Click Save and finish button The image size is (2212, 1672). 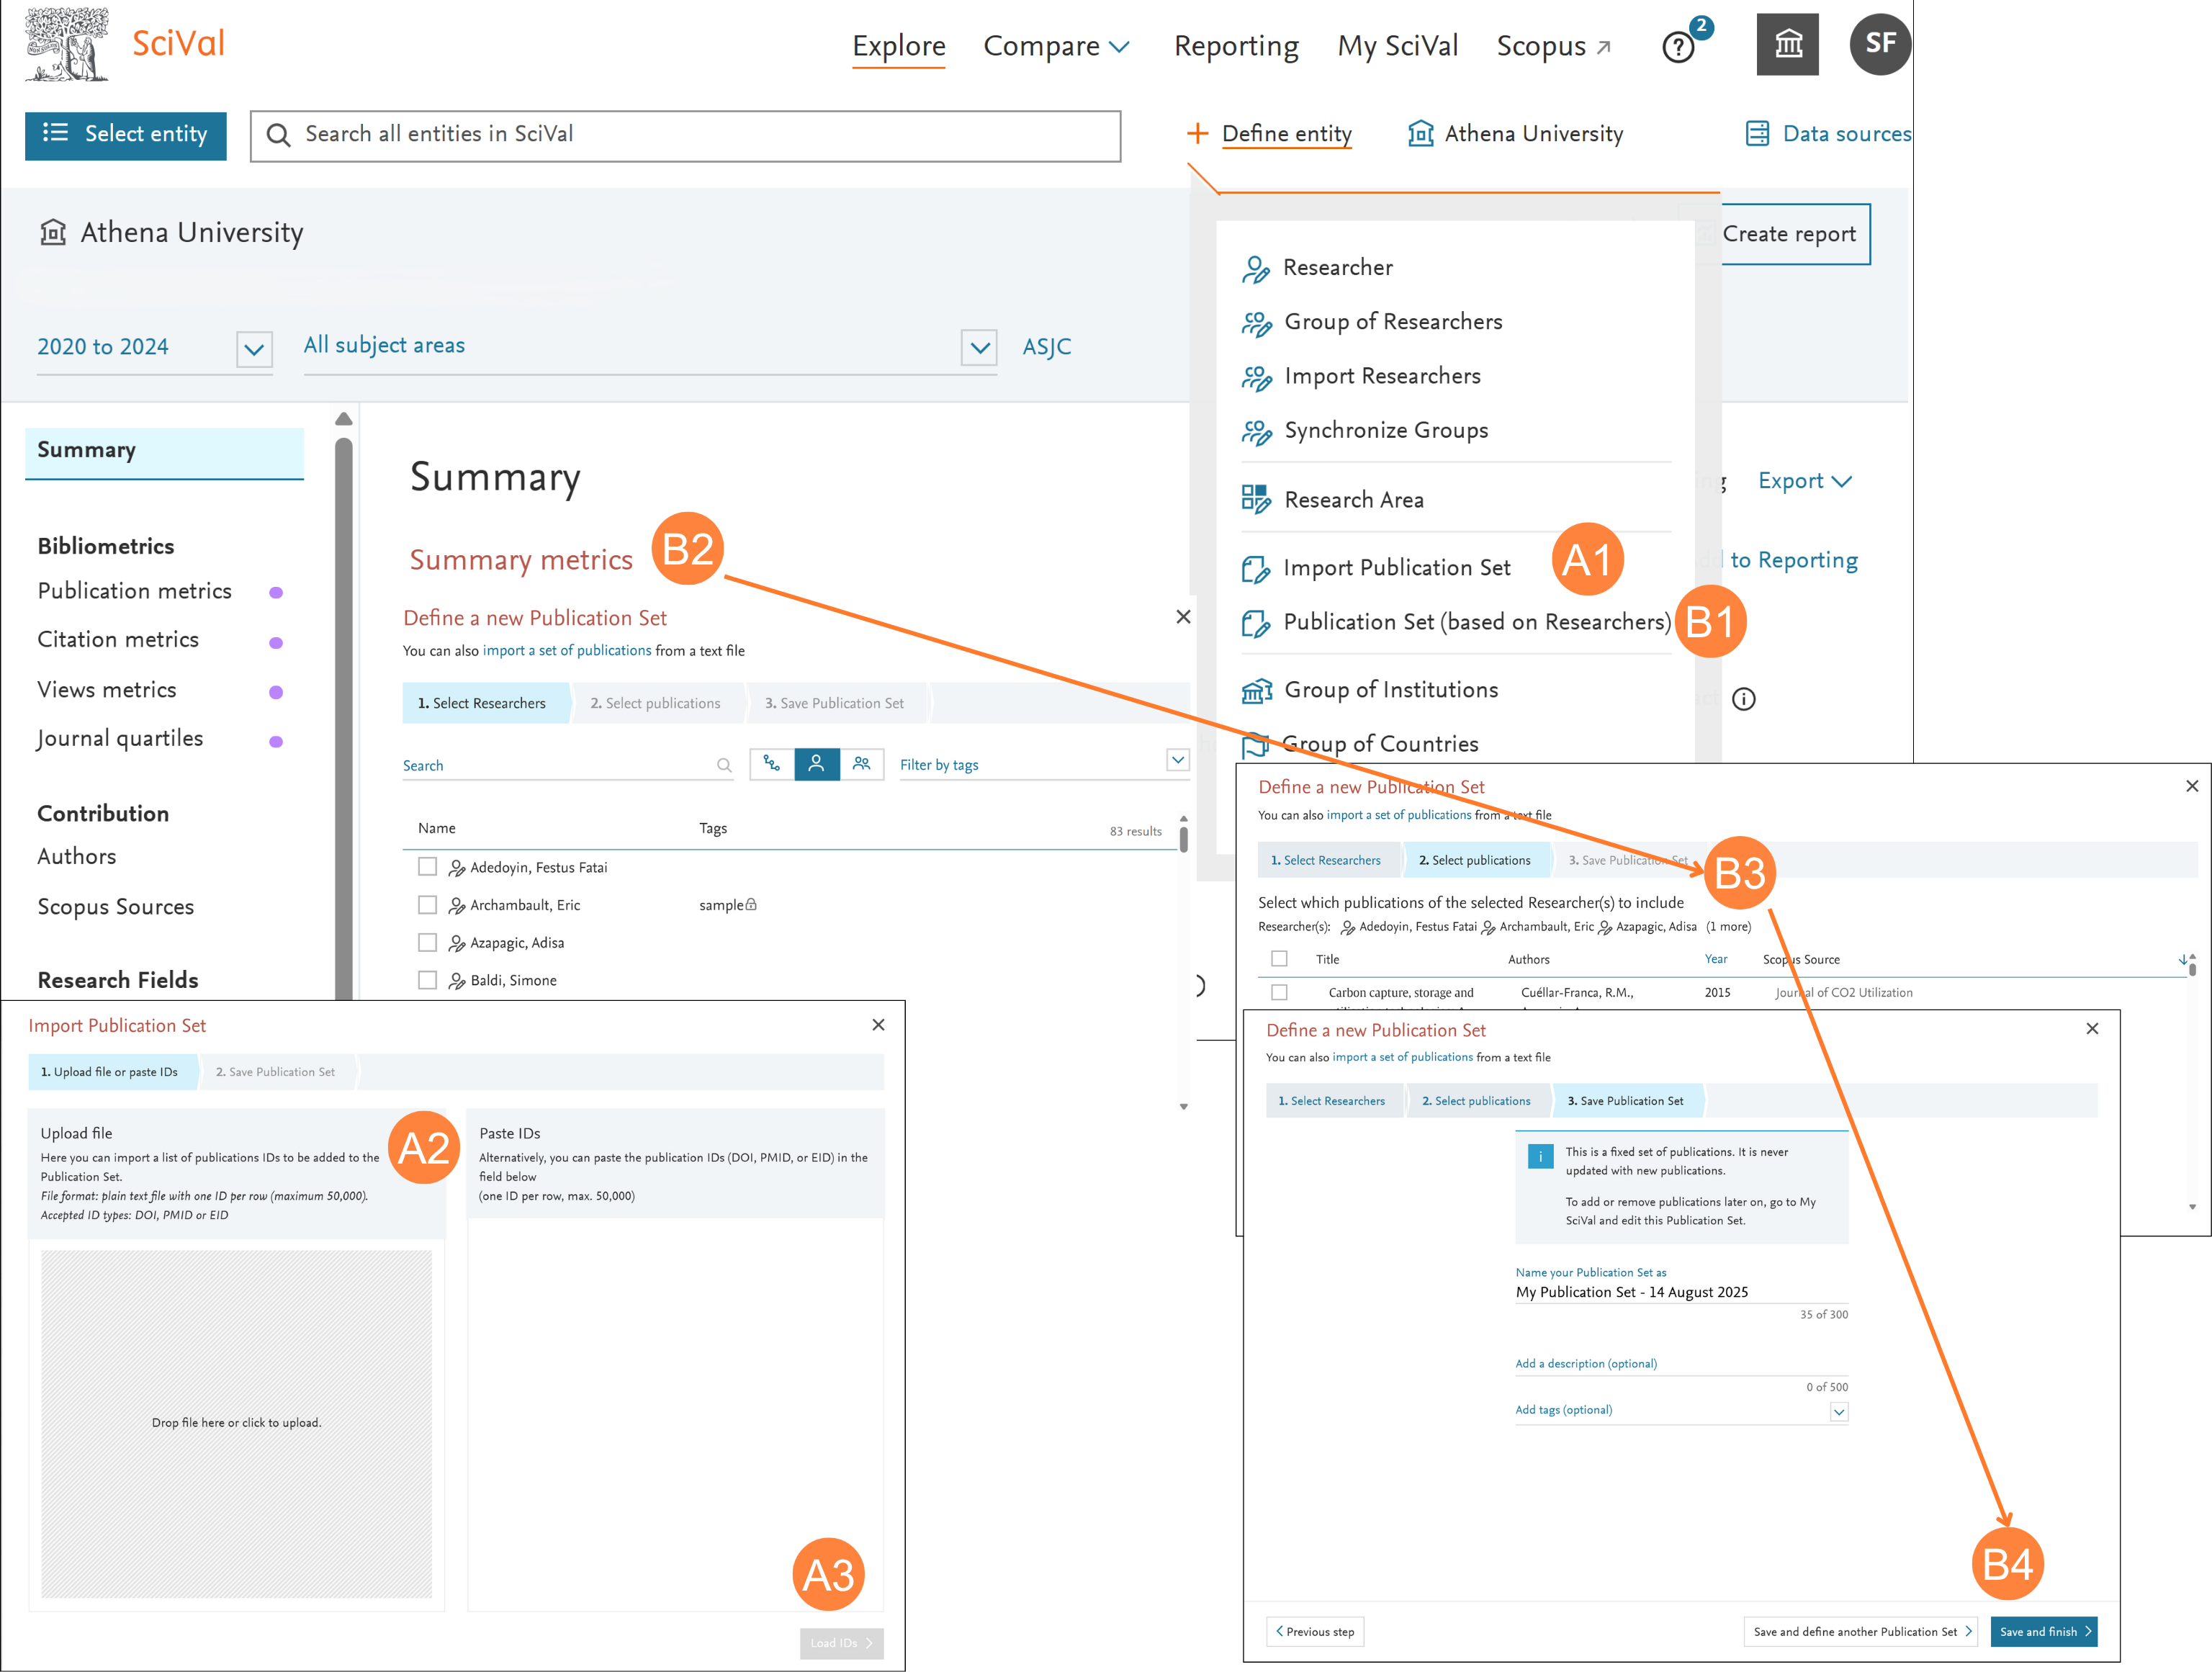2043,1631
